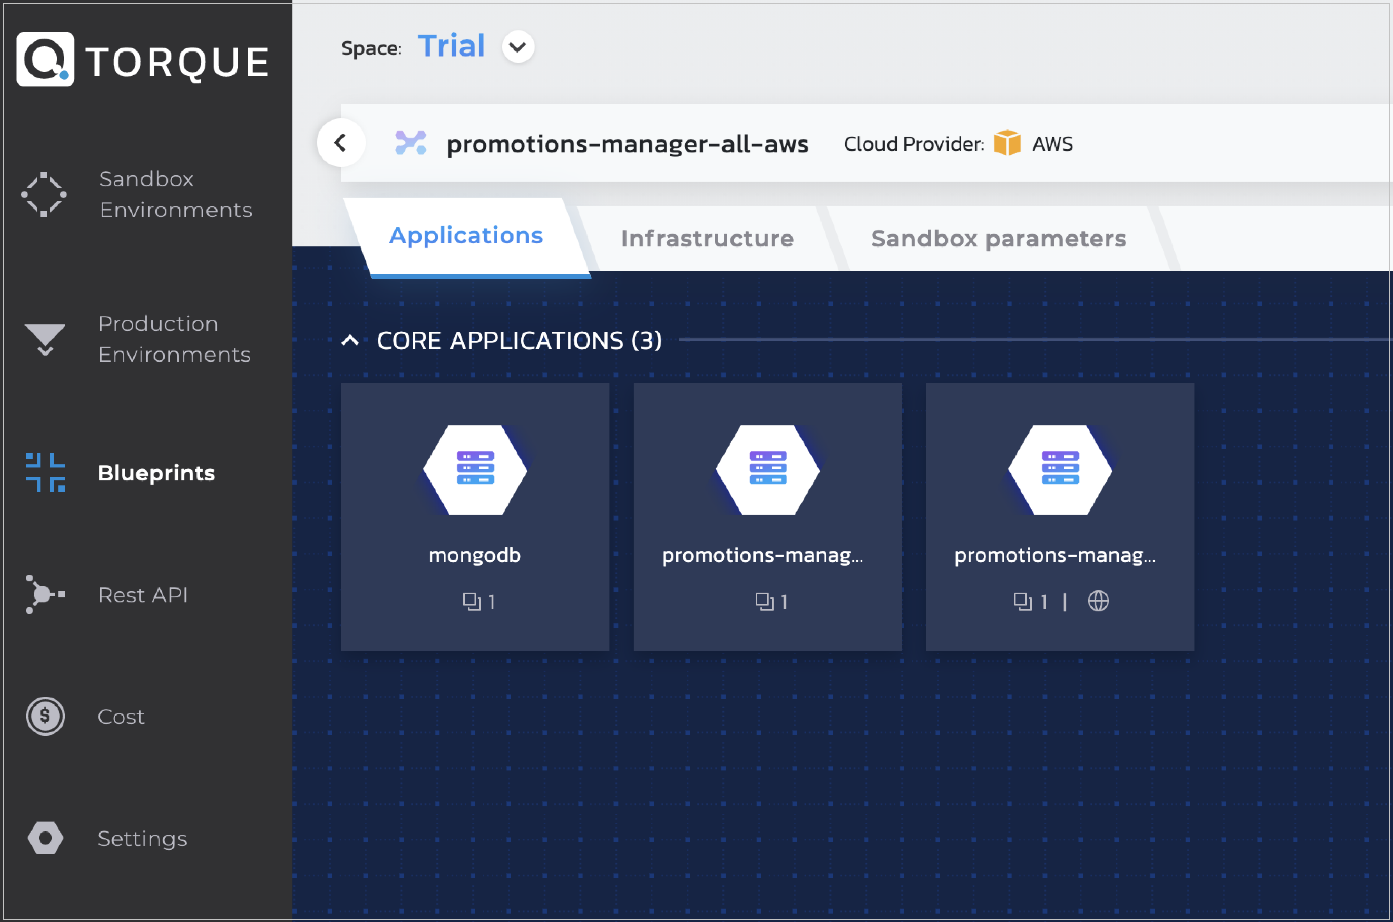The height and width of the screenshot is (922, 1393).
Task: Open the Sandbox parameters tab
Action: pyautogui.click(x=998, y=238)
